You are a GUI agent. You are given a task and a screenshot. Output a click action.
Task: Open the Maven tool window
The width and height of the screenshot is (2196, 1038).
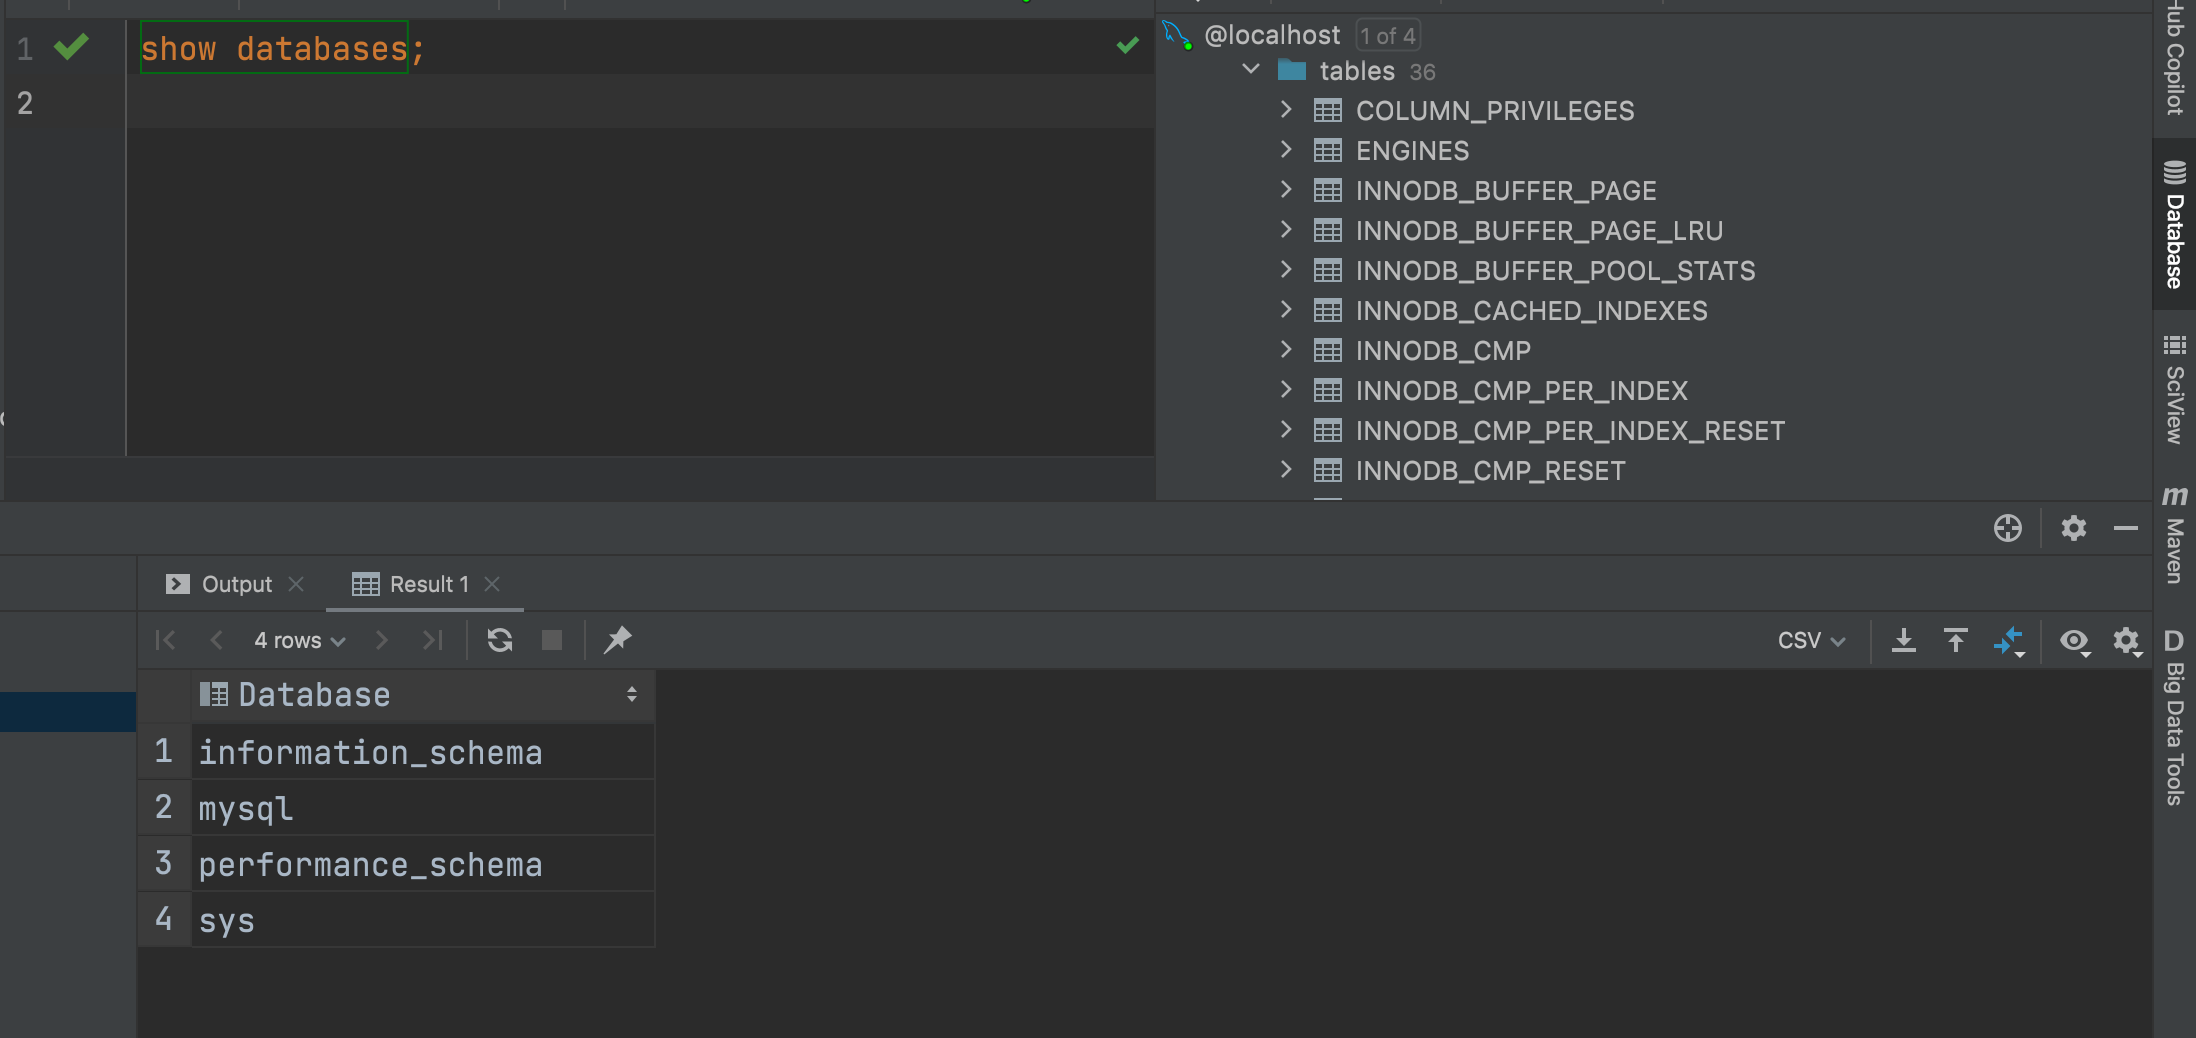2174,535
